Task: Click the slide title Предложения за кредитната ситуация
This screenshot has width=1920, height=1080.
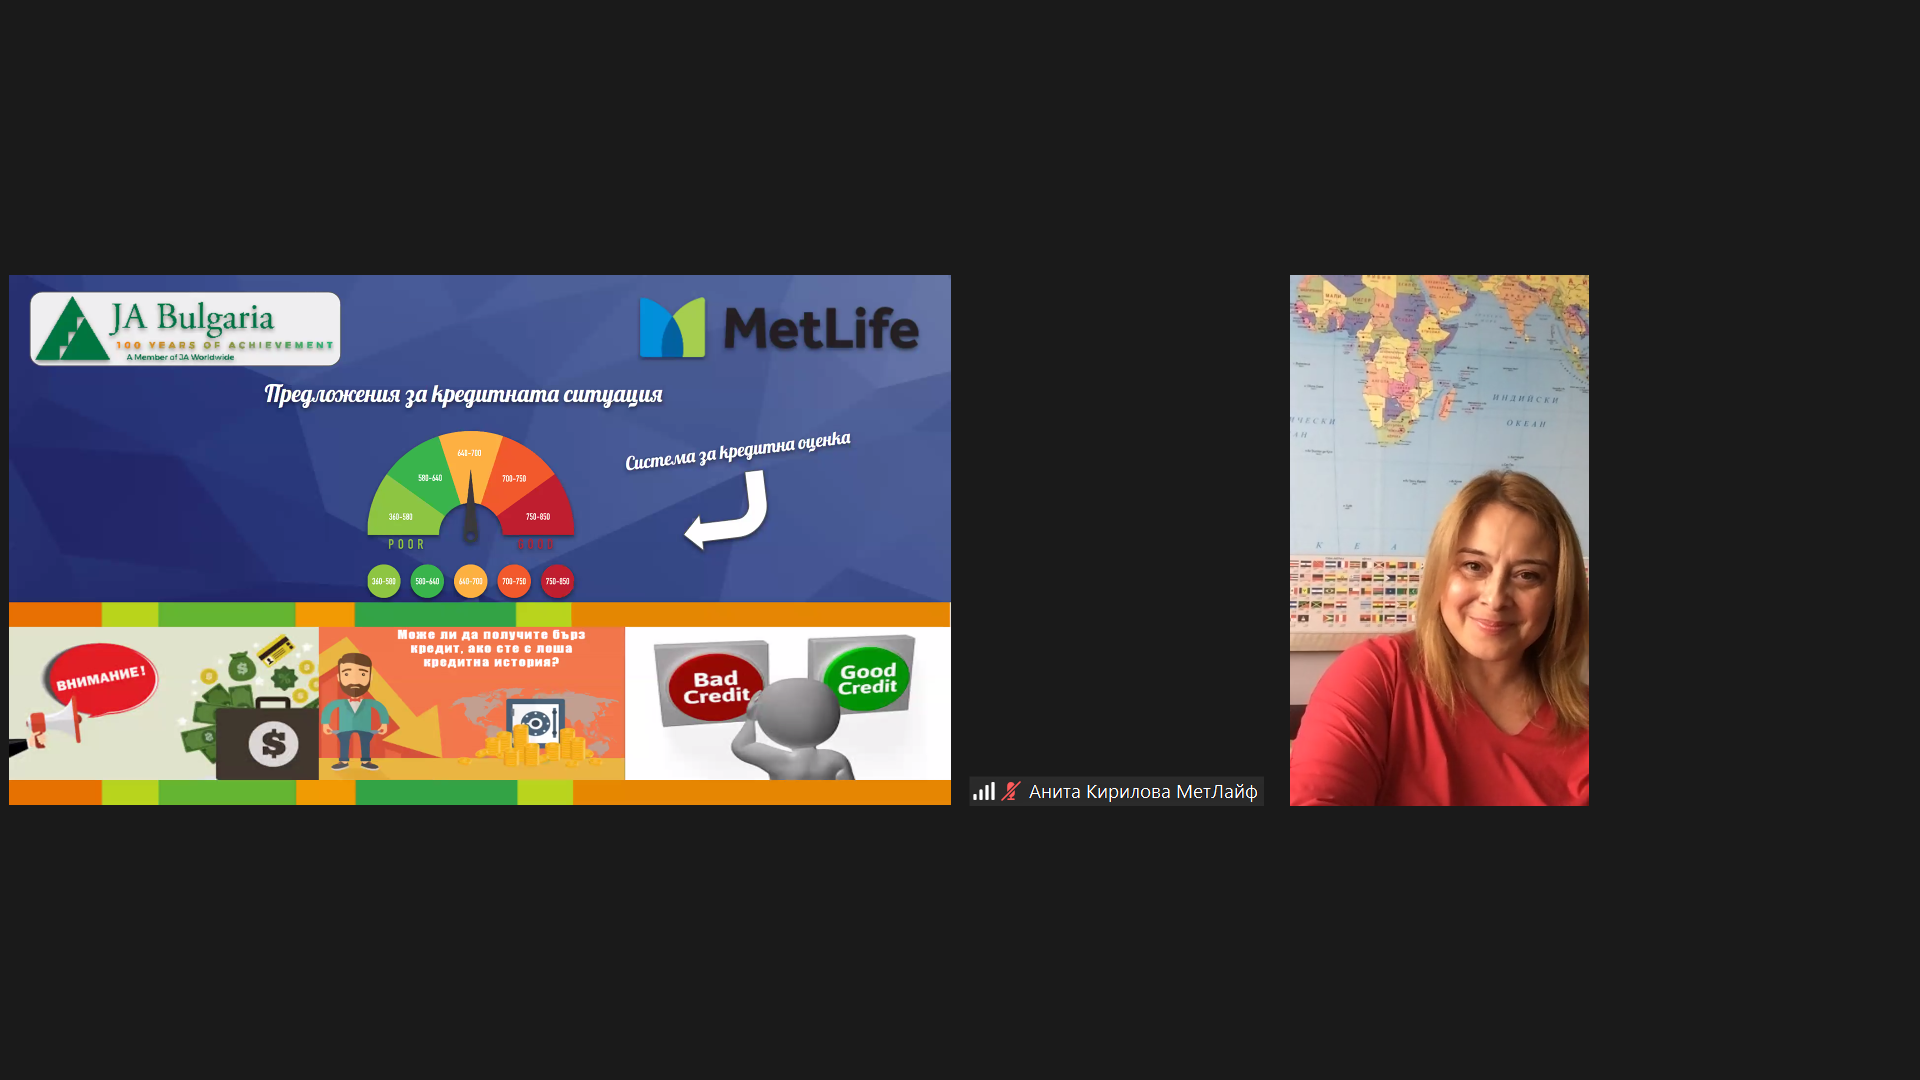Action: [463, 394]
